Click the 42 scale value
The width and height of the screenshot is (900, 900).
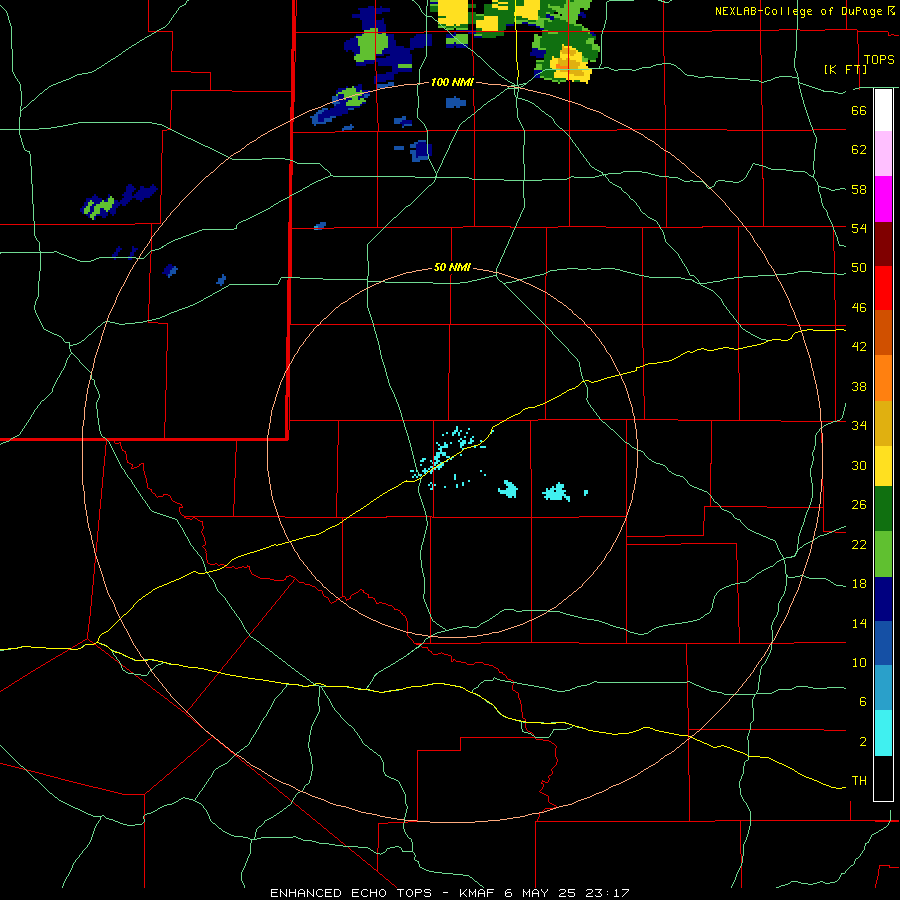tap(859, 347)
